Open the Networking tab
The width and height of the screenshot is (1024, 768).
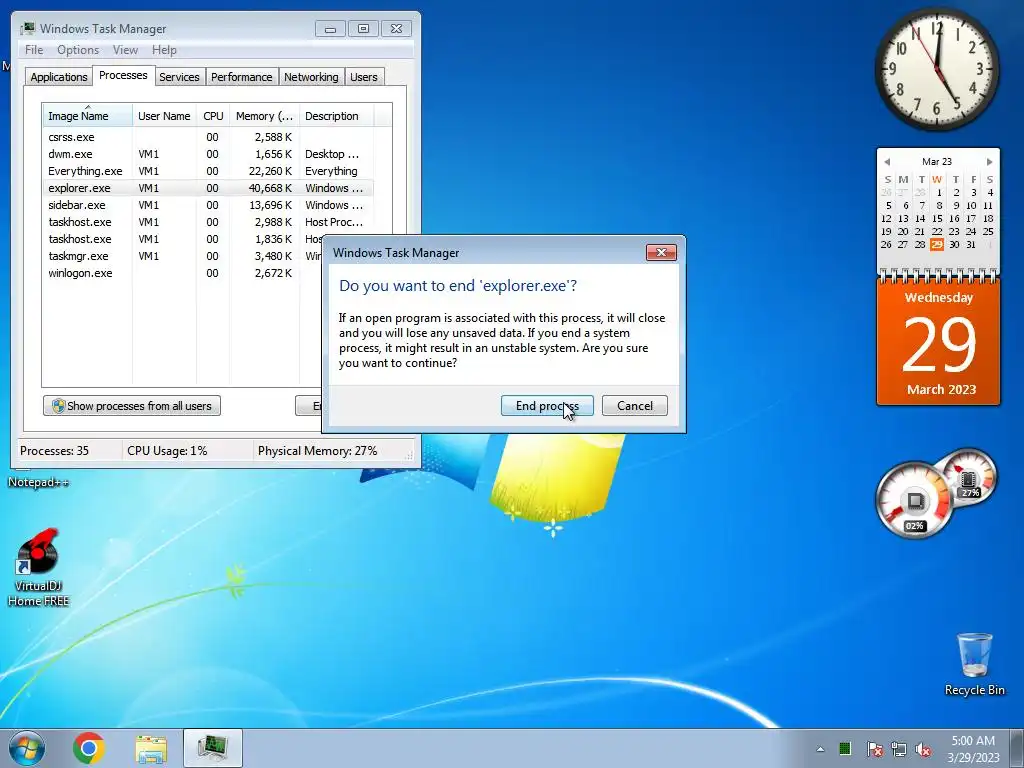[x=311, y=77]
